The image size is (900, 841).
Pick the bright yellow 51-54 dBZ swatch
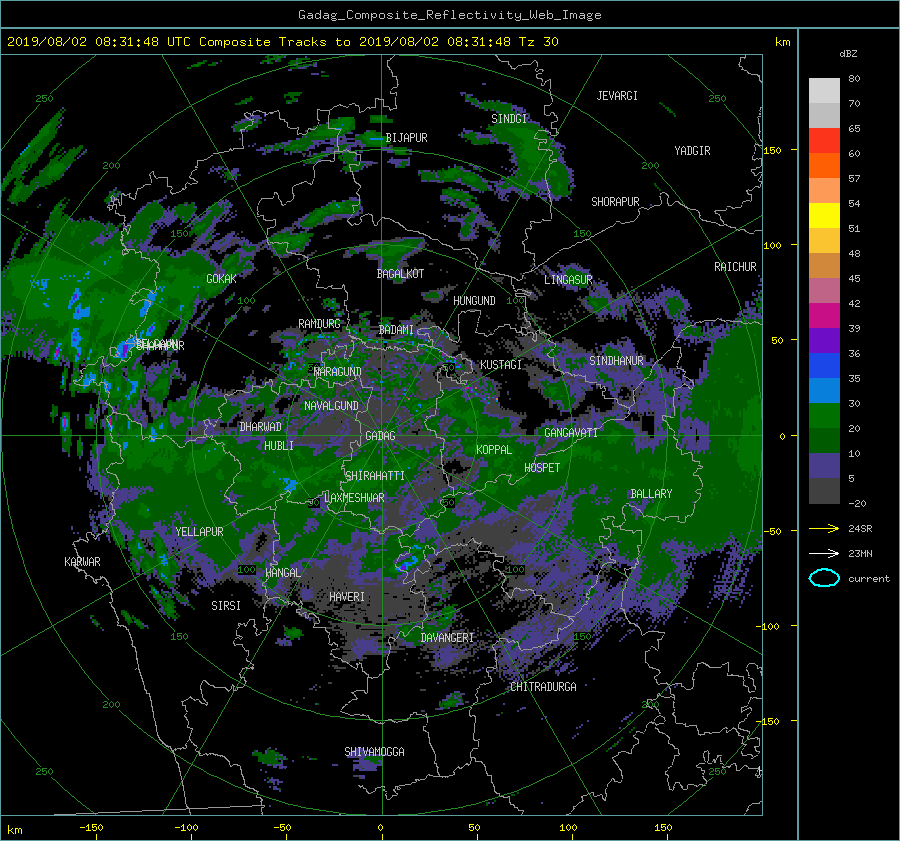coord(824,216)
